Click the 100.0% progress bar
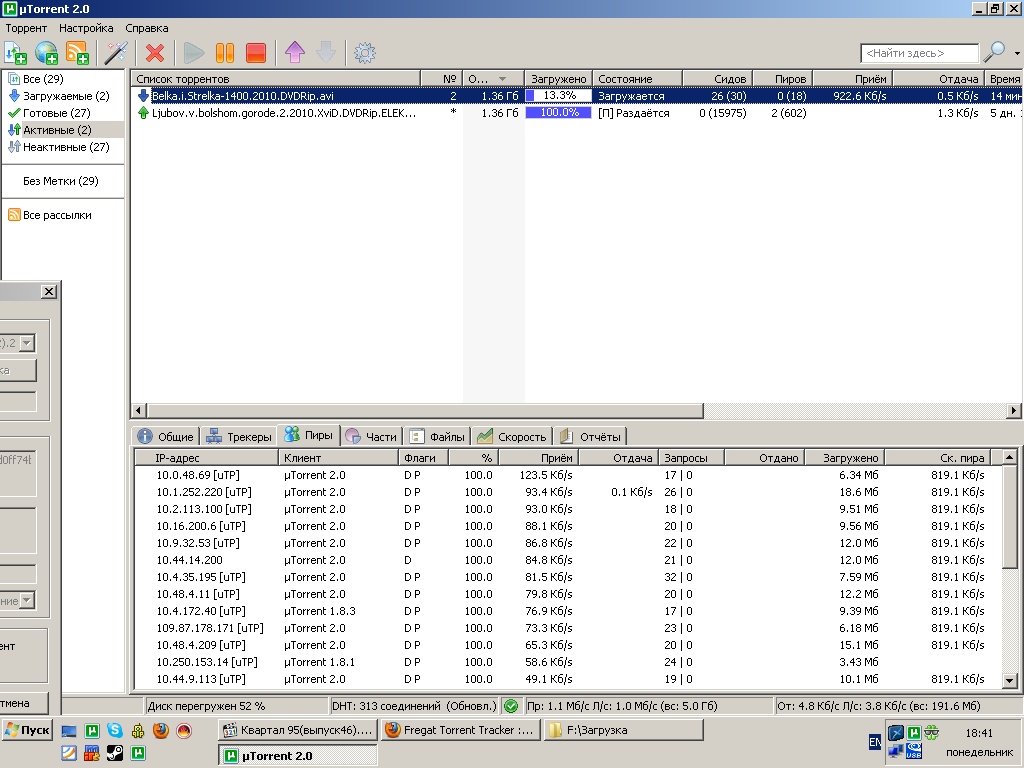This screenshot has height=768, width=1024. [558, 113]
